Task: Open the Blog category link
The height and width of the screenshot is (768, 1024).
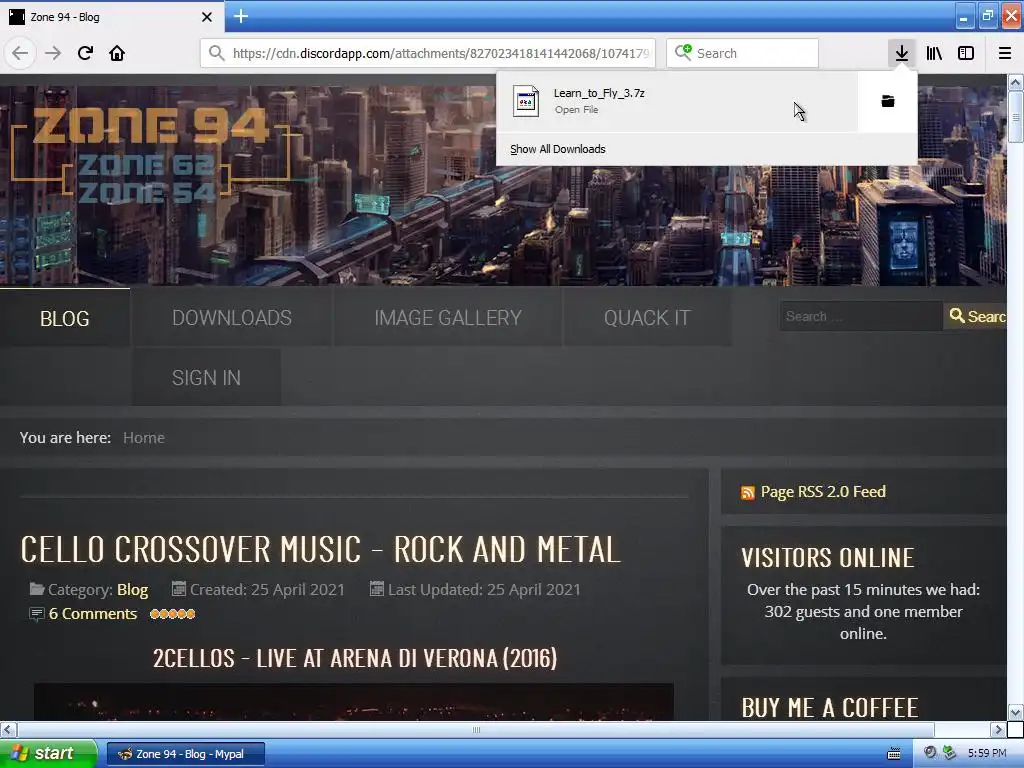Action: [x=133, y=590]
